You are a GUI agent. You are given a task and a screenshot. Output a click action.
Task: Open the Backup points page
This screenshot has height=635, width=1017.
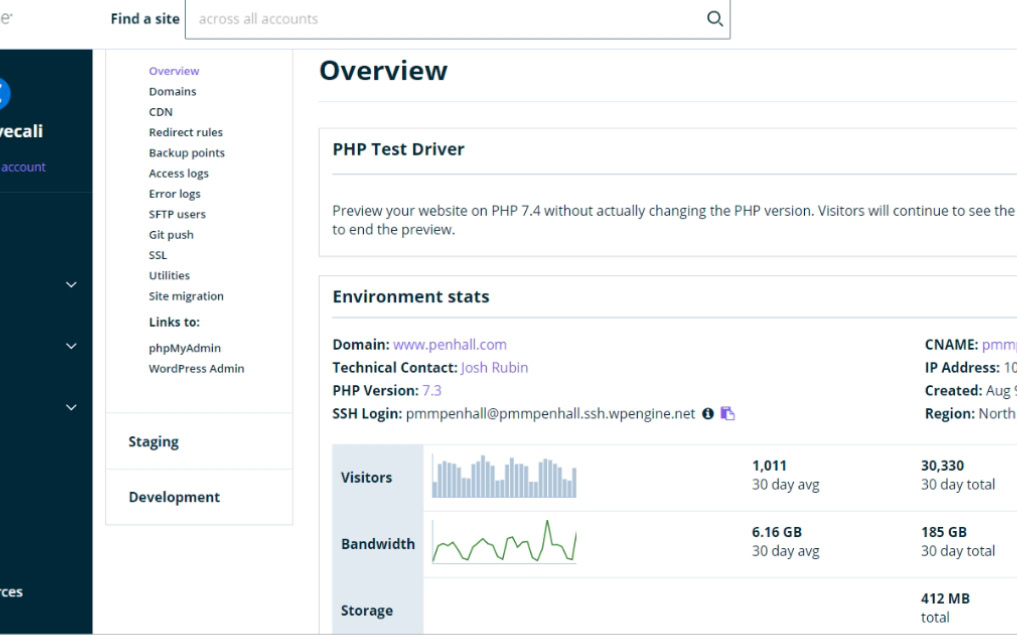(186, 153)
